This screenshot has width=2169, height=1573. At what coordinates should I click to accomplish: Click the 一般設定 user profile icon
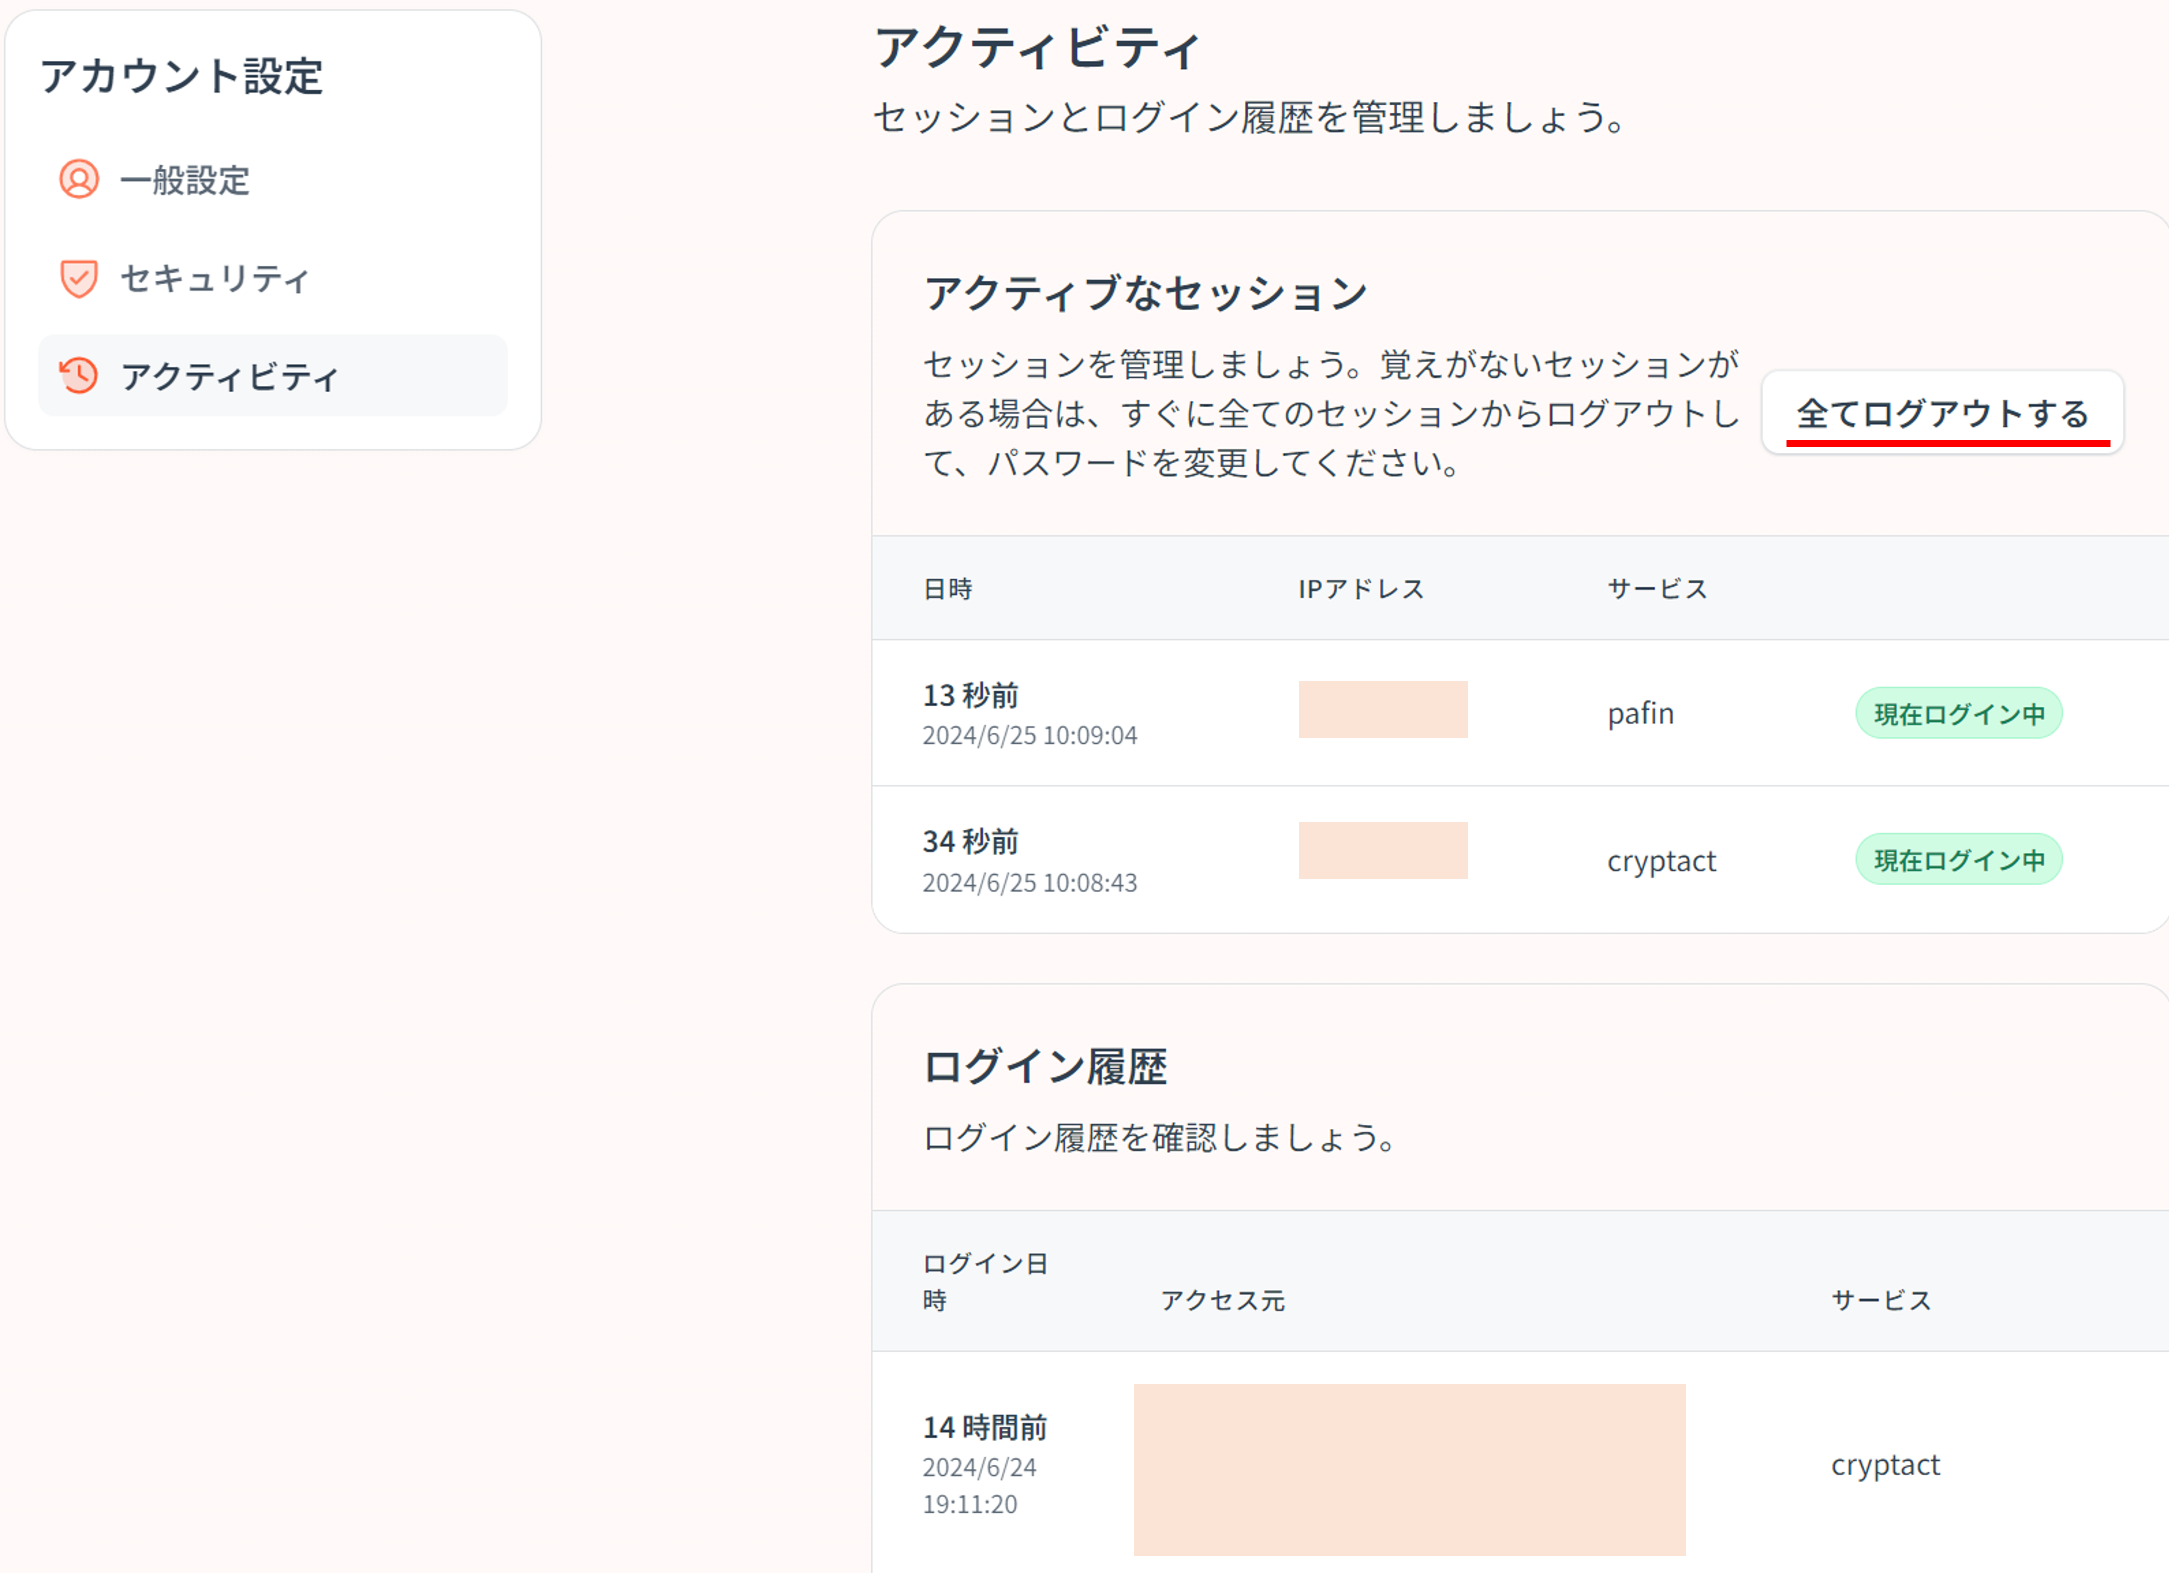click(78, 180)
